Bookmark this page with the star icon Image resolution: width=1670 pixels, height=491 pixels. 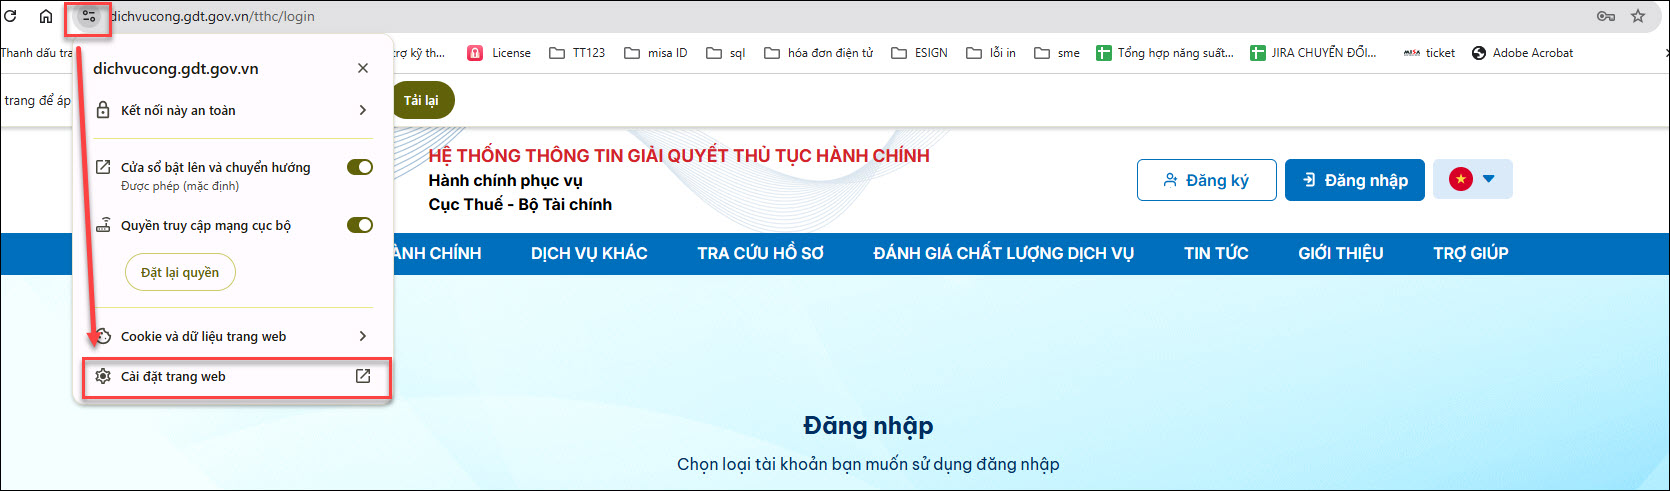[1638, 16]
